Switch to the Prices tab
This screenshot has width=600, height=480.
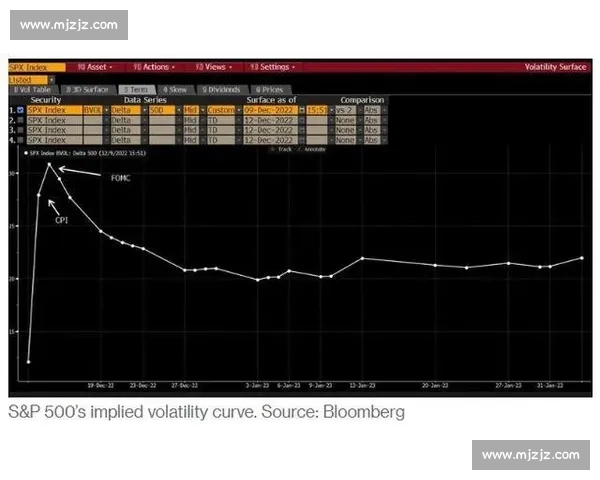(269, 89)
